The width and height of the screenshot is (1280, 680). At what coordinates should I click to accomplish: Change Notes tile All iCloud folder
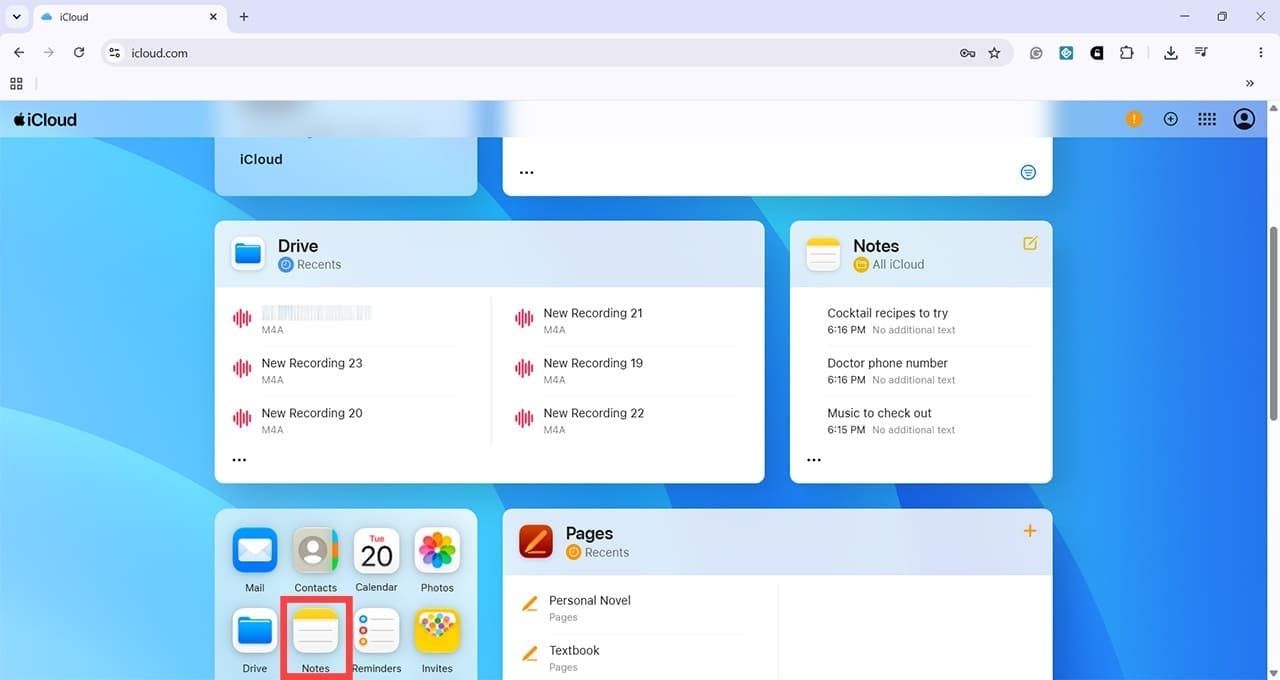pyautogui.click(x=889, y=265)
